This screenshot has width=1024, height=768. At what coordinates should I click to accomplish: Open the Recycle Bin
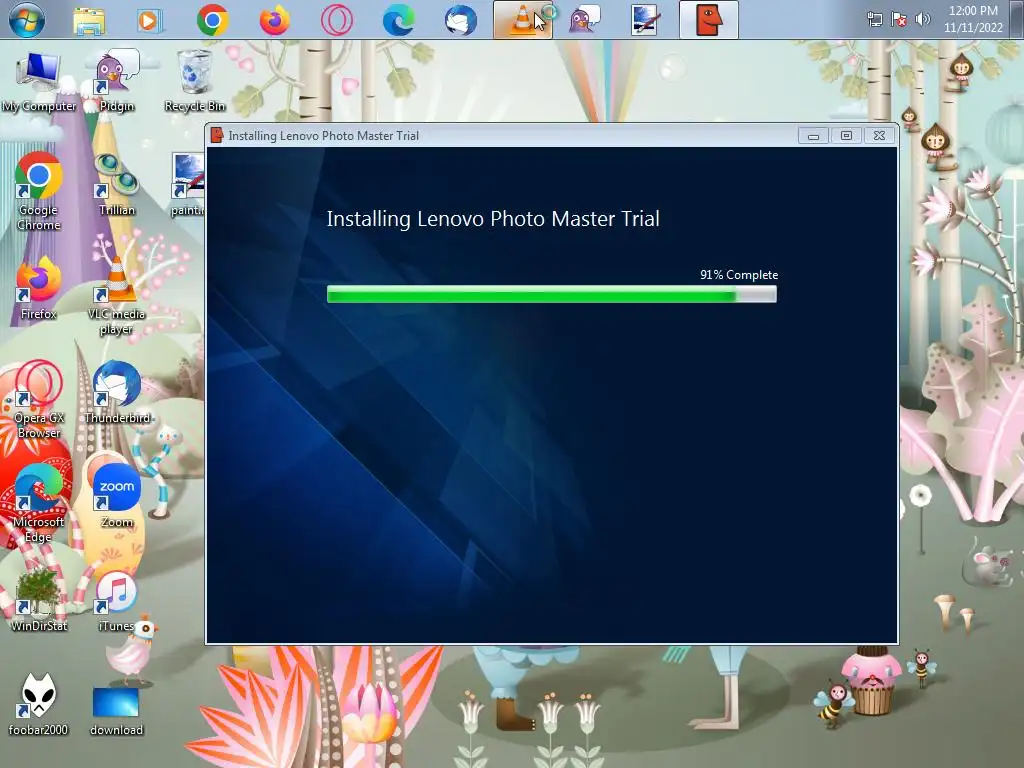[x=195, y=82]
